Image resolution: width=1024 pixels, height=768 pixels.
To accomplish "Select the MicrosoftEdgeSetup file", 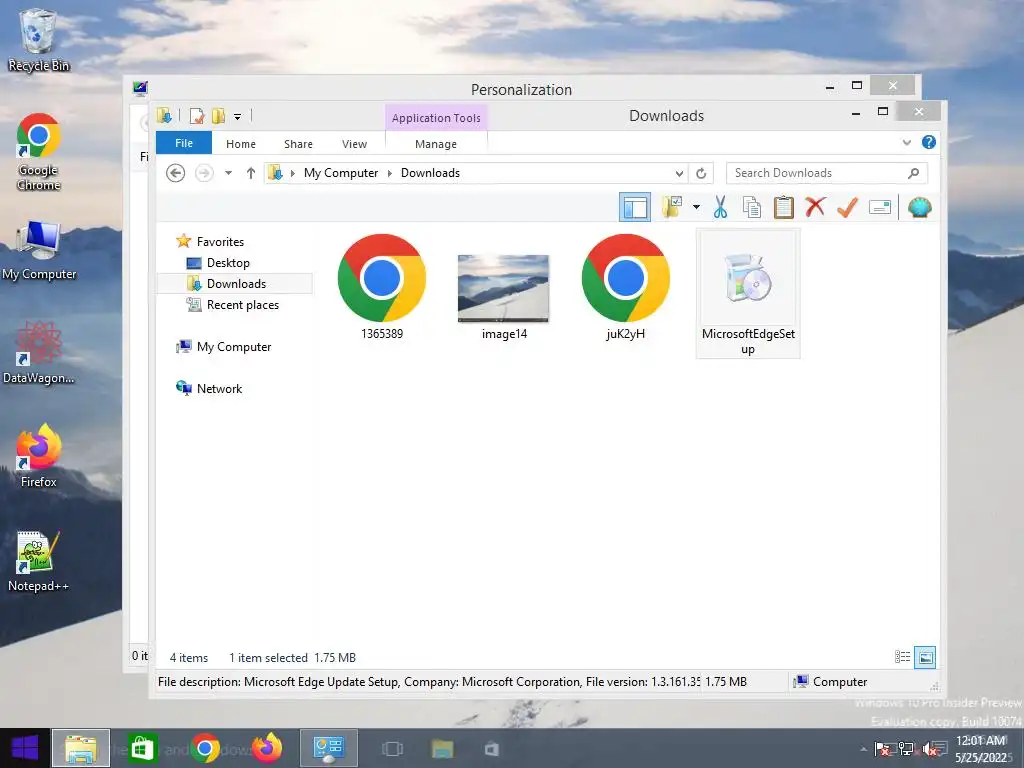I will tap(748, 293).
